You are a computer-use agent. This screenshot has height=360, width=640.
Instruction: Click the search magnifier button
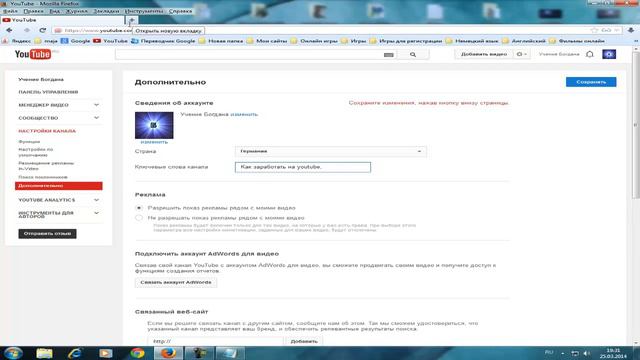coord(413,54)
